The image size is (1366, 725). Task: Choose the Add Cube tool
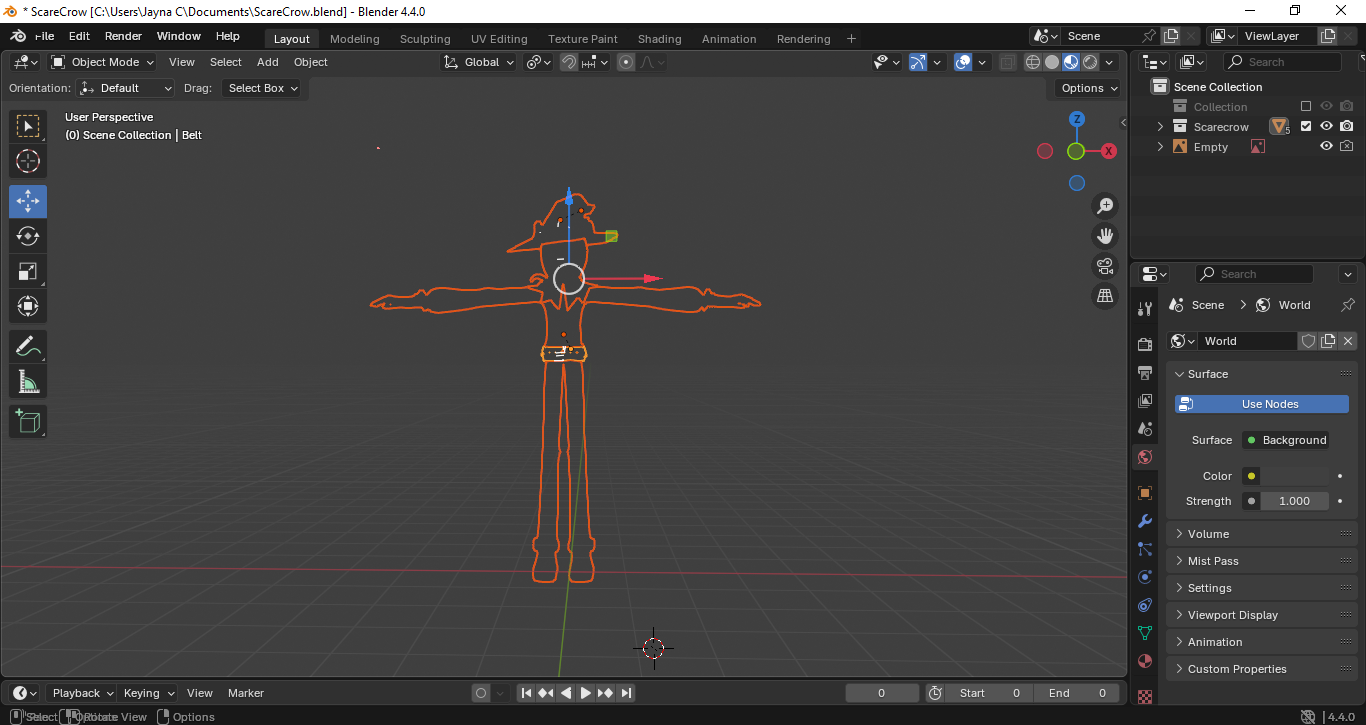[x=28, y=421]
